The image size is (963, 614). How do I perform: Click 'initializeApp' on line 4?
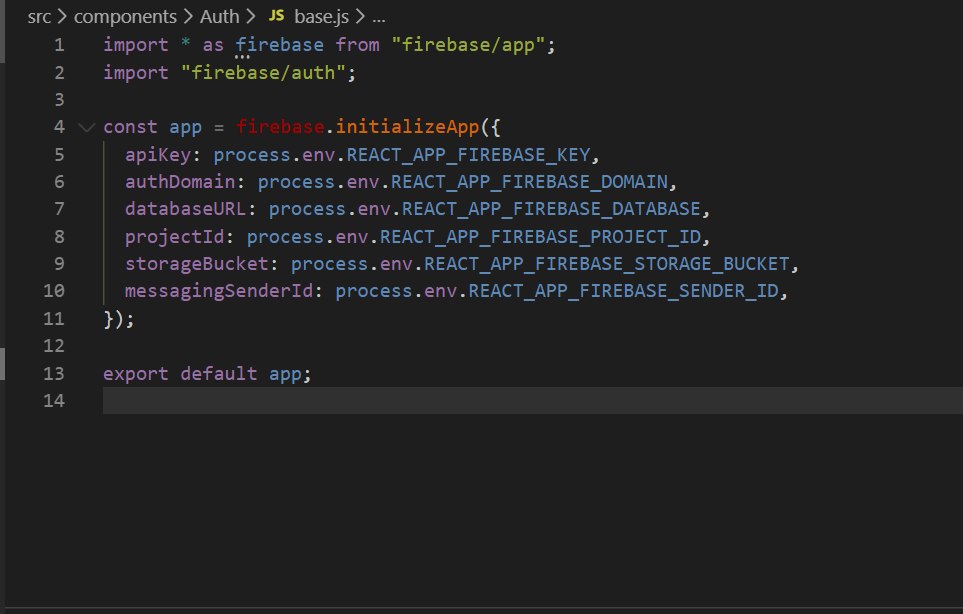(x=407, y=127)
